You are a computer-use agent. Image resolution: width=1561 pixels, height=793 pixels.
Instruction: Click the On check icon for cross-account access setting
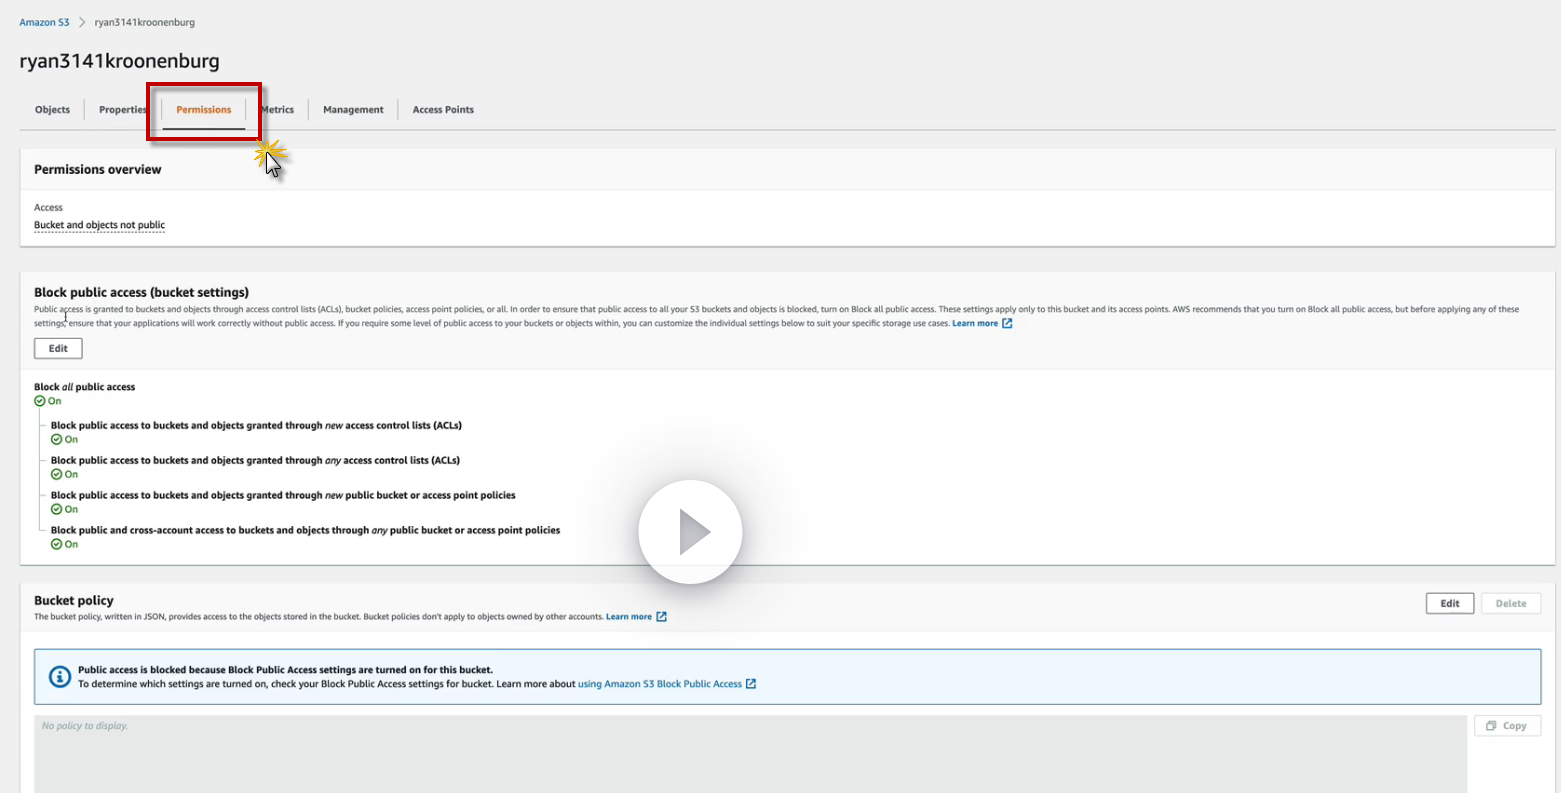(57, 544)
